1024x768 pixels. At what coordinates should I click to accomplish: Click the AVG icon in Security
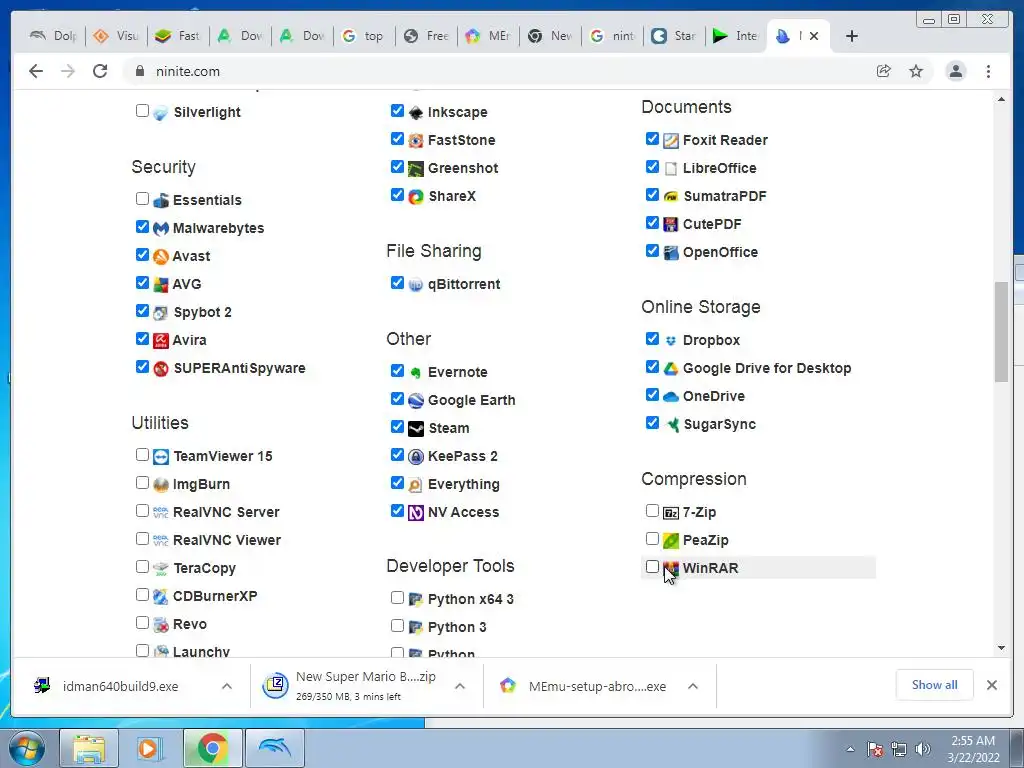161,285
